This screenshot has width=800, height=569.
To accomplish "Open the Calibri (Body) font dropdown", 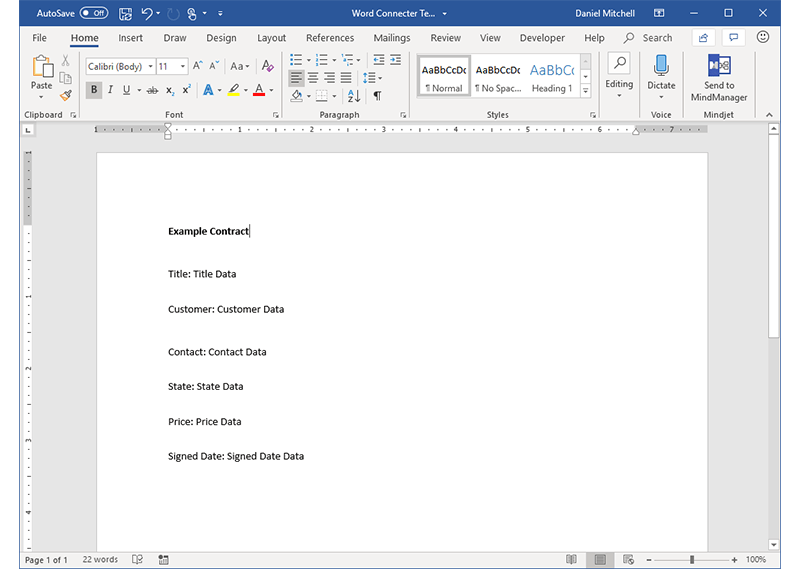I will point(151,66).
